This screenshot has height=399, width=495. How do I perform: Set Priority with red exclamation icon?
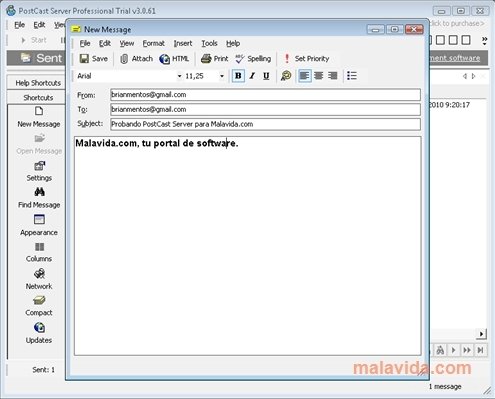306,59
